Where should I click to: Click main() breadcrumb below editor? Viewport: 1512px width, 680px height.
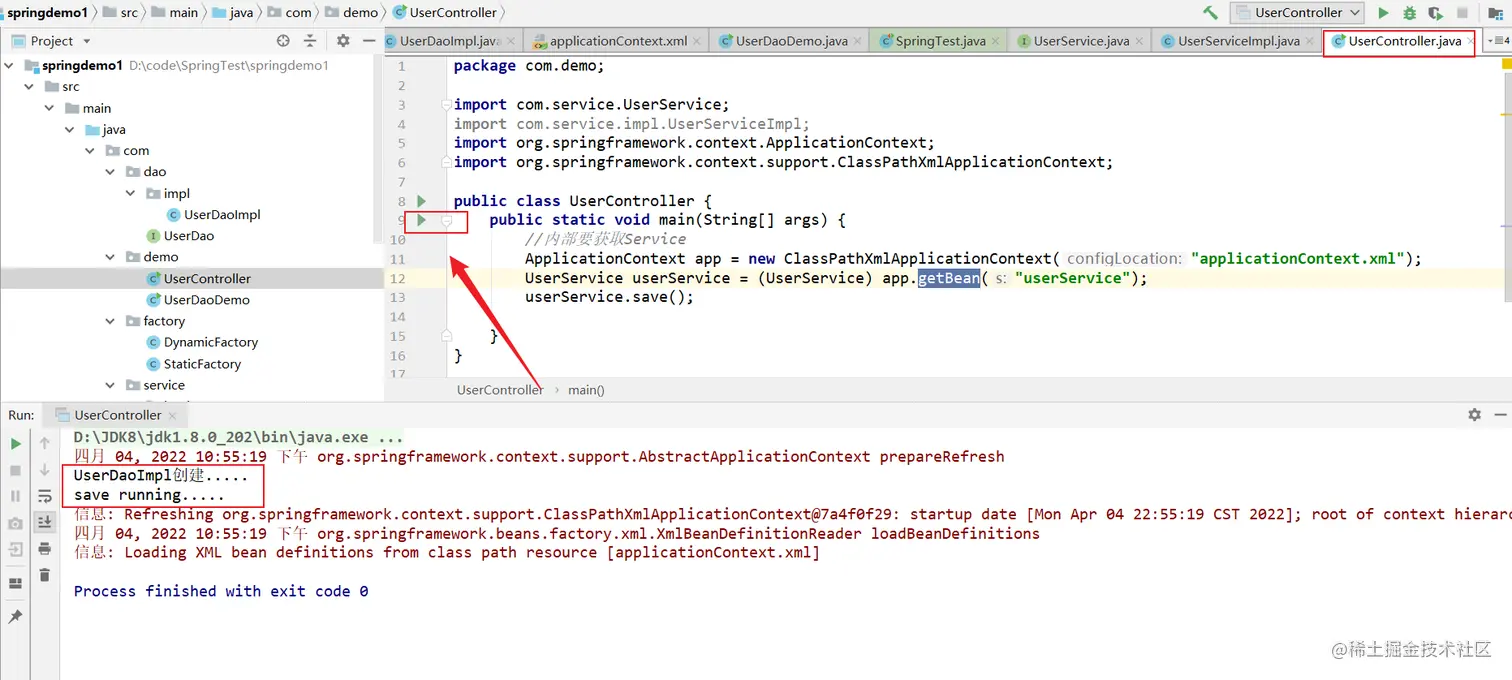pos(586,390)
